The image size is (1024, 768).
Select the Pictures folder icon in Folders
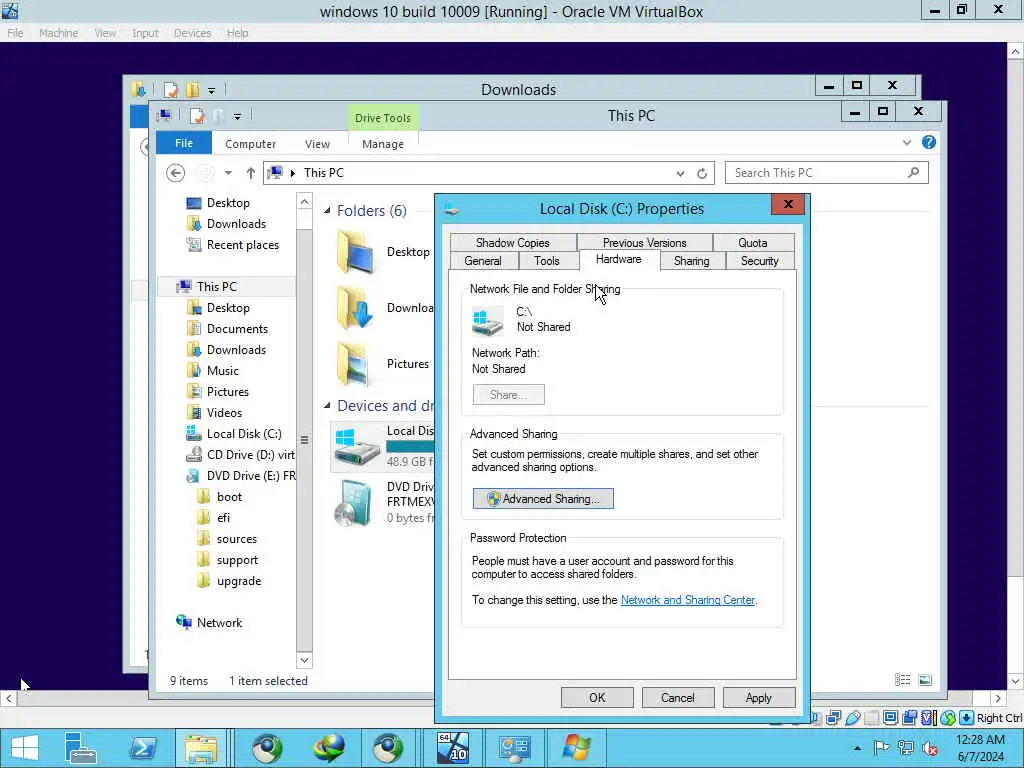(x=356, y=364)
